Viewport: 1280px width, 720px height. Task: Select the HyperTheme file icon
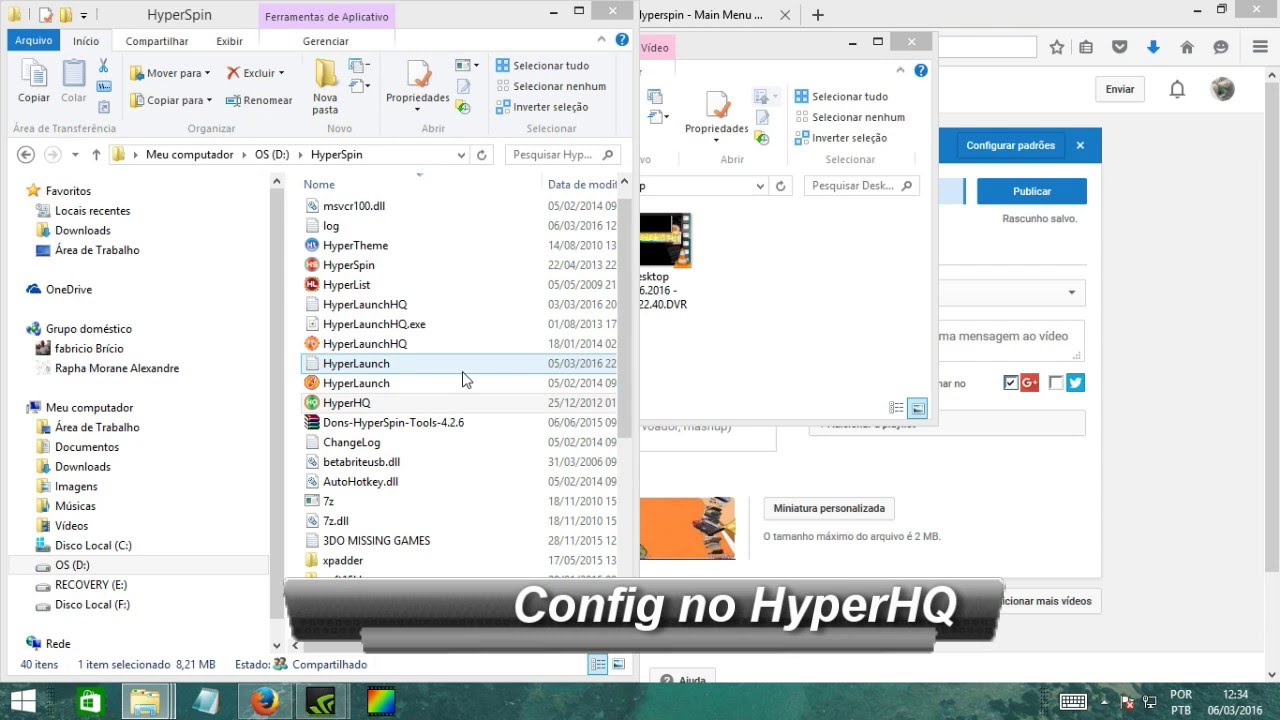(x=312, y=245)
